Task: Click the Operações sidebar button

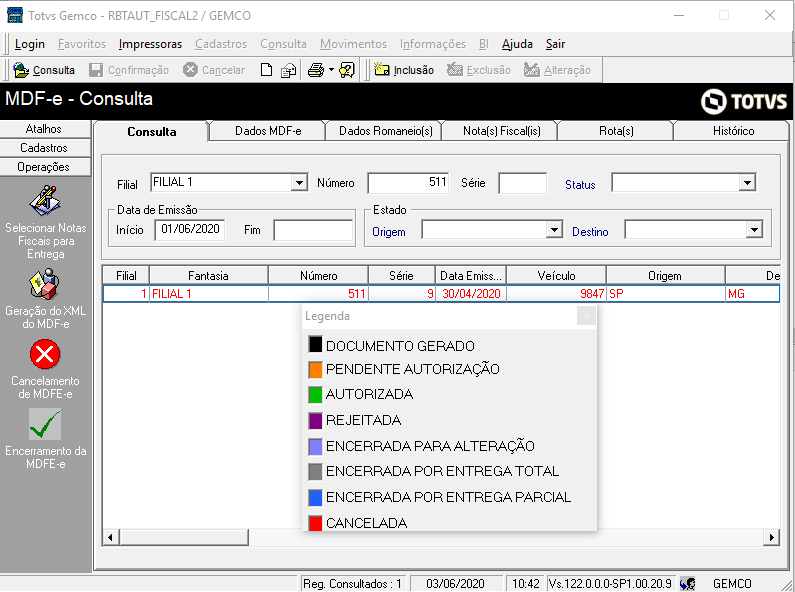Action: 45,167
